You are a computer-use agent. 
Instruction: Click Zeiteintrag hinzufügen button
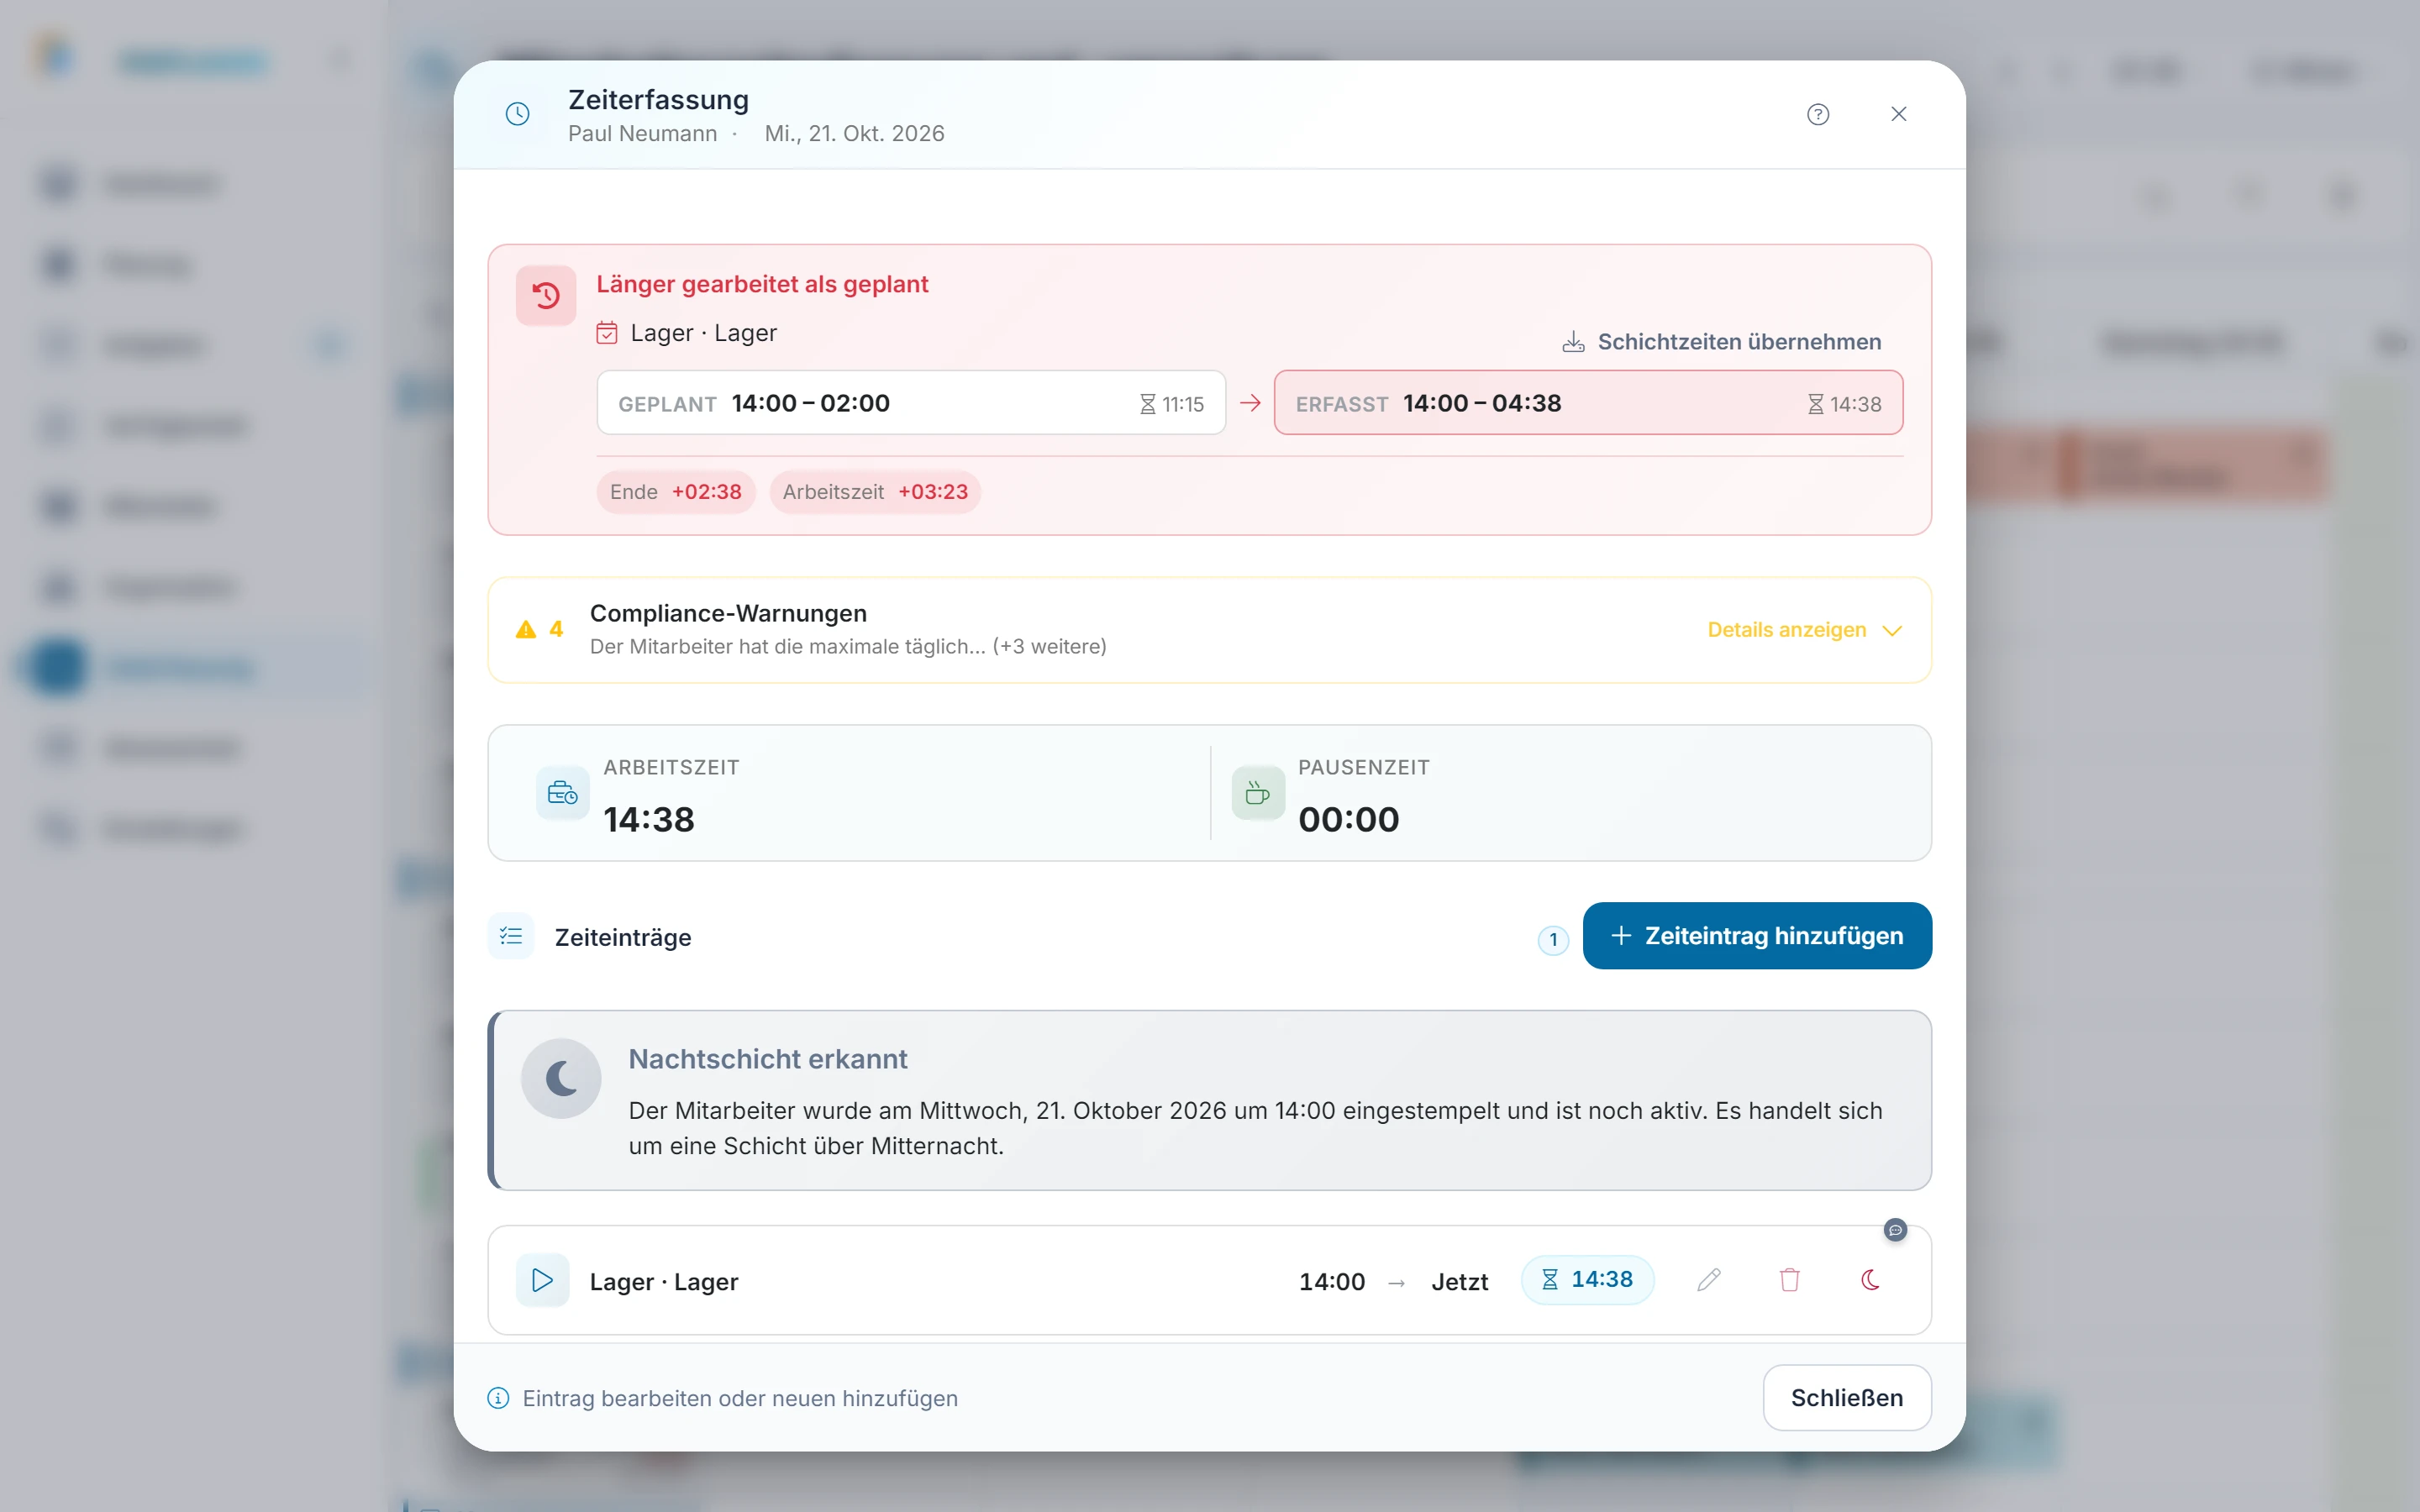tap(1757, 936)
